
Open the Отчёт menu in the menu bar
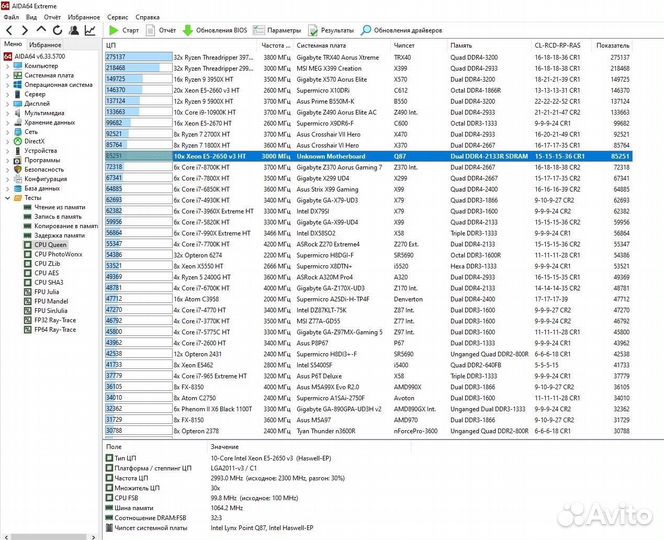tap(52, 17)
